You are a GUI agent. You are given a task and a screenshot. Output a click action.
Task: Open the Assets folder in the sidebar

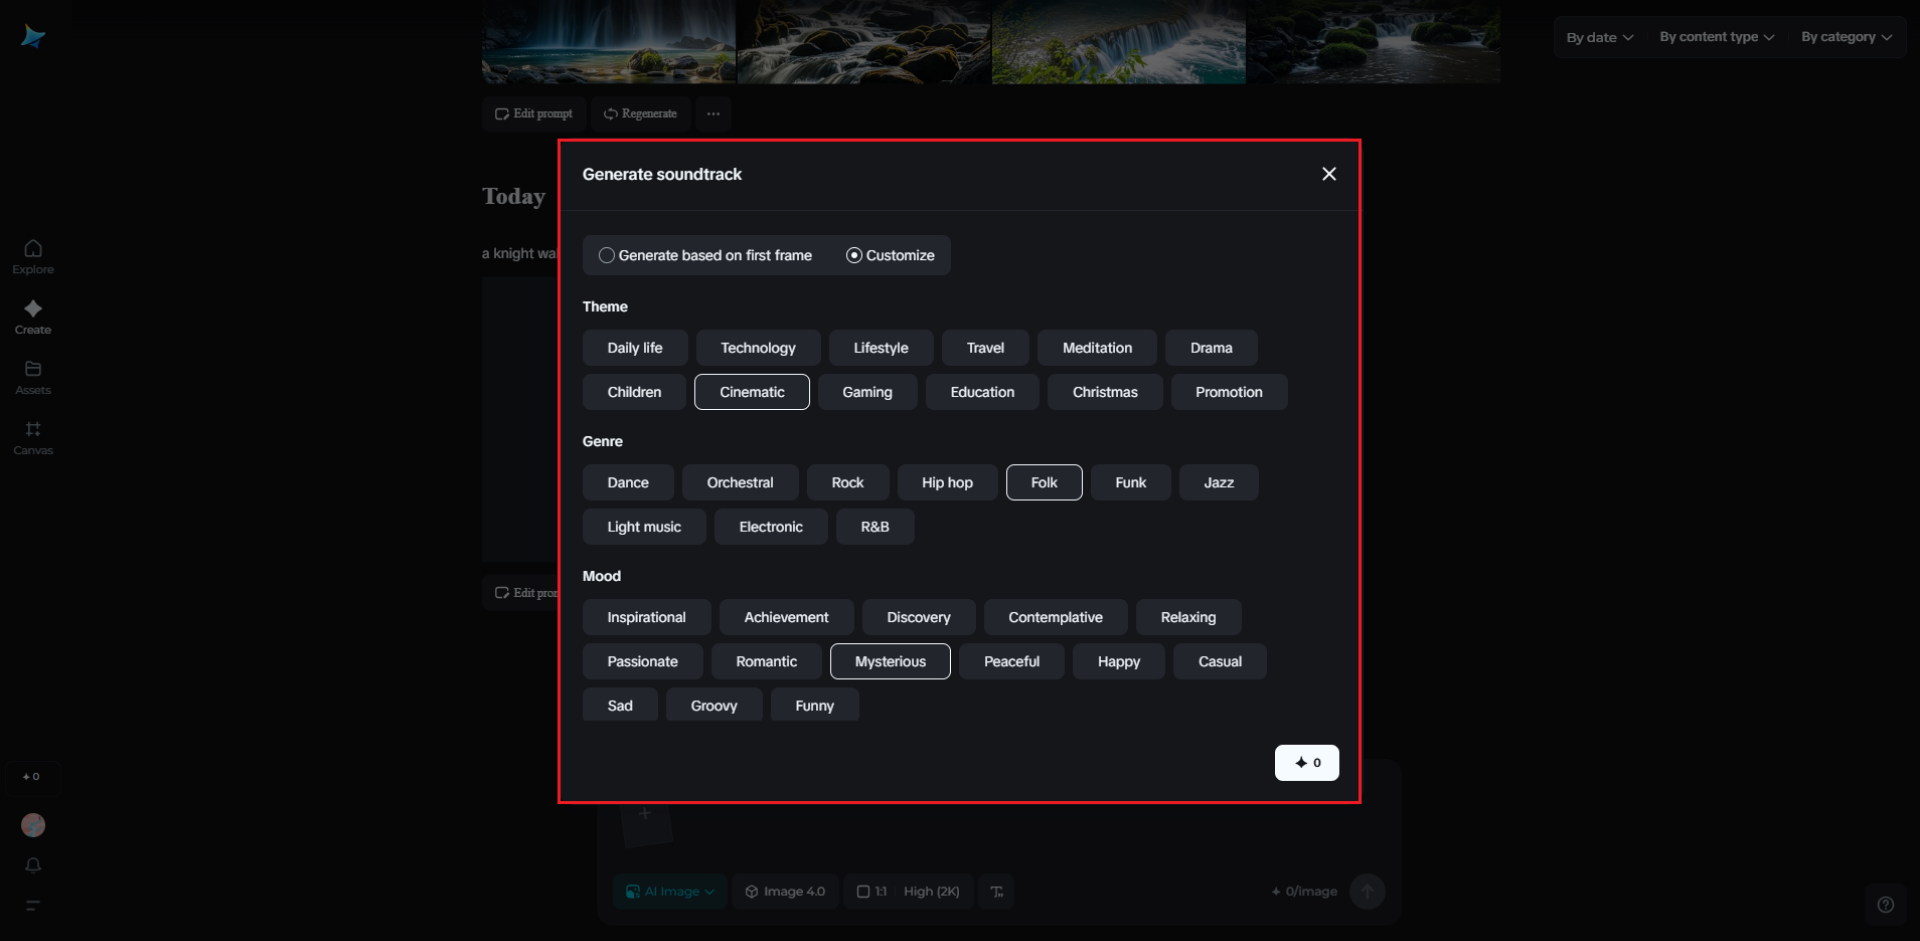tap(33, 377)
